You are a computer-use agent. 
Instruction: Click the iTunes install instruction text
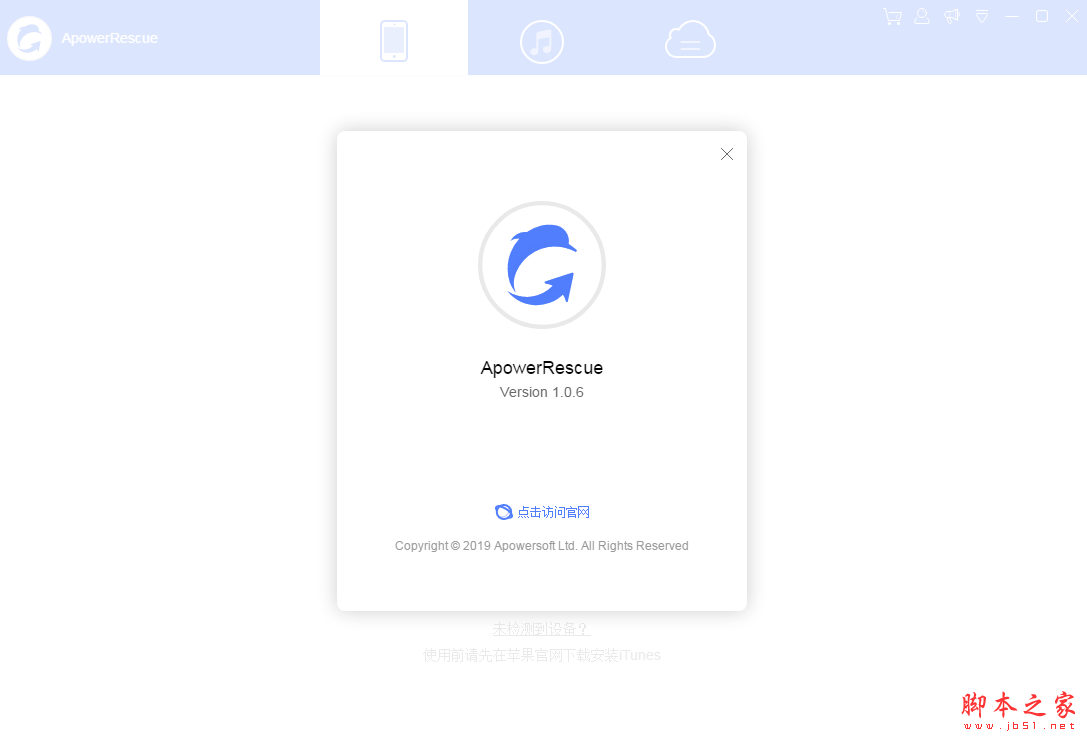point(541,655)
